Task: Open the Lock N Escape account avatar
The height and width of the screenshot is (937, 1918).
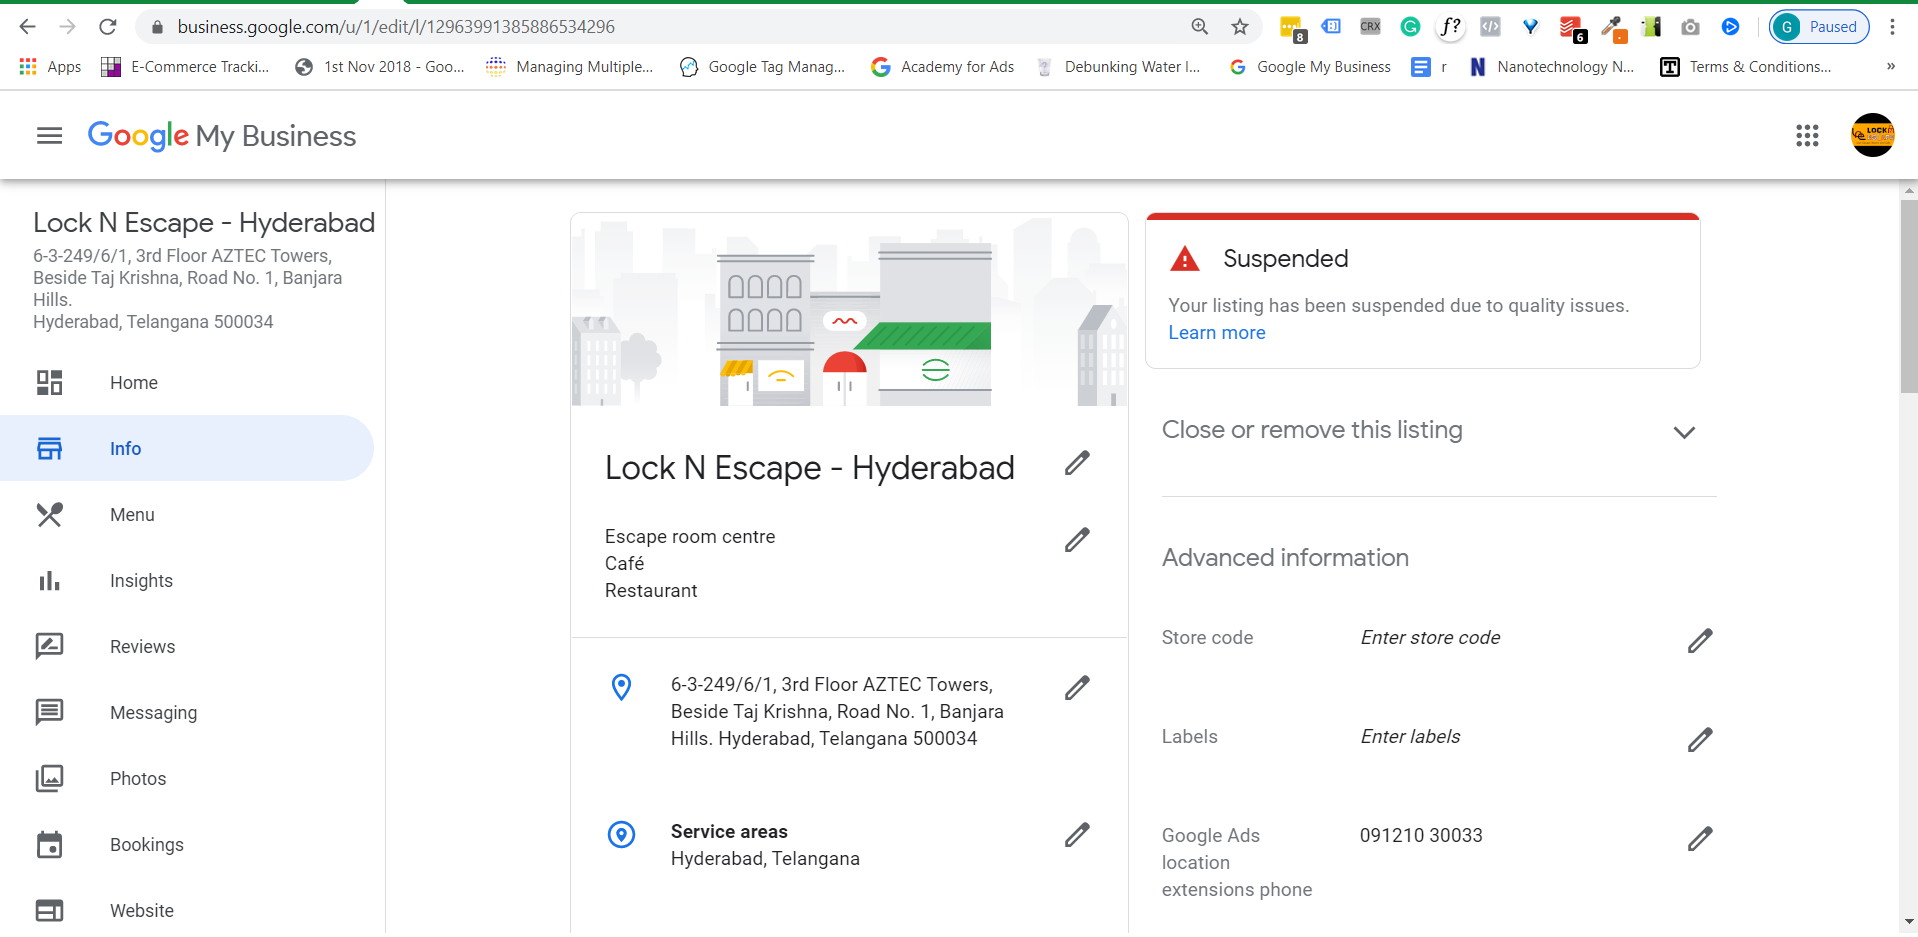Action: [1872, 135]
